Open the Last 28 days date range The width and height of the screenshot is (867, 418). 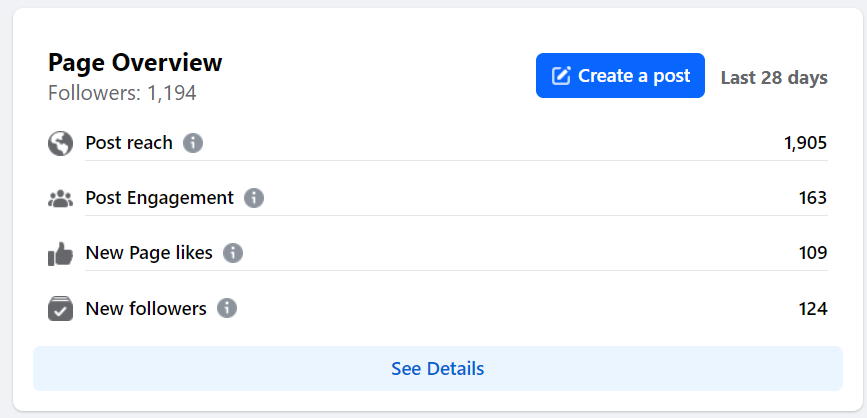tap(774, 77)
